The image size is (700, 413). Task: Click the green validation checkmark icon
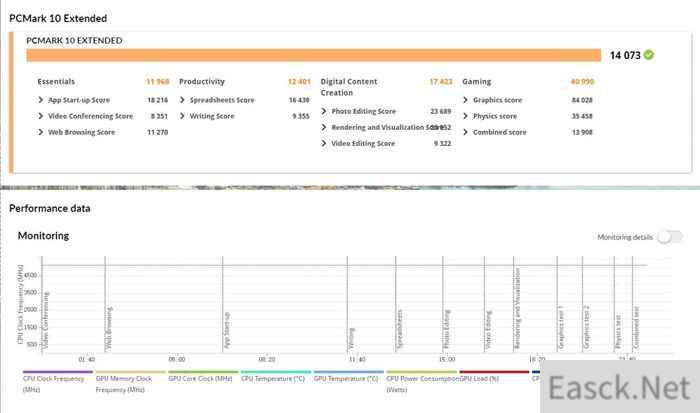(x=649, y=55)
